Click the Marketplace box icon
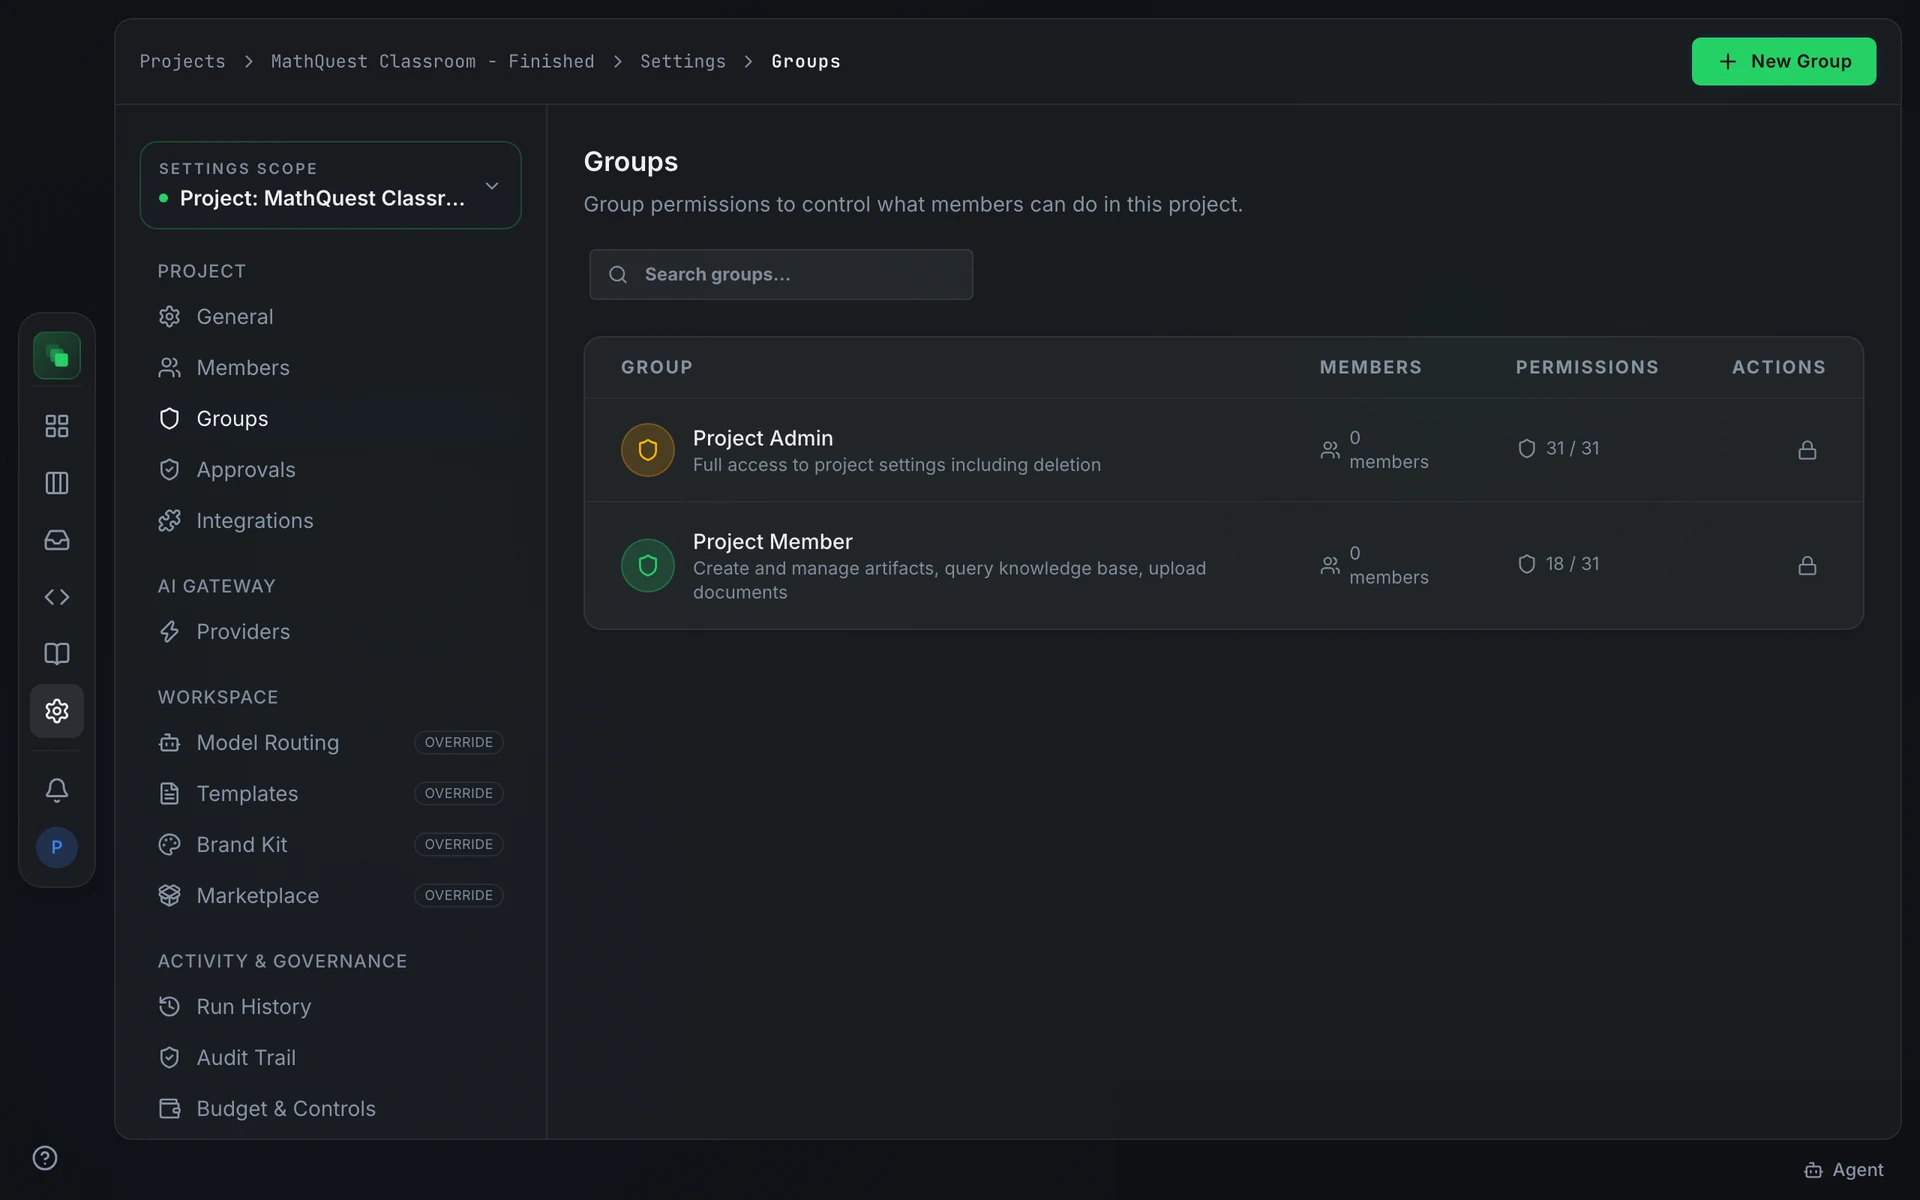Viewport: 1920px width, 1200px height. [x=170, y=896]
